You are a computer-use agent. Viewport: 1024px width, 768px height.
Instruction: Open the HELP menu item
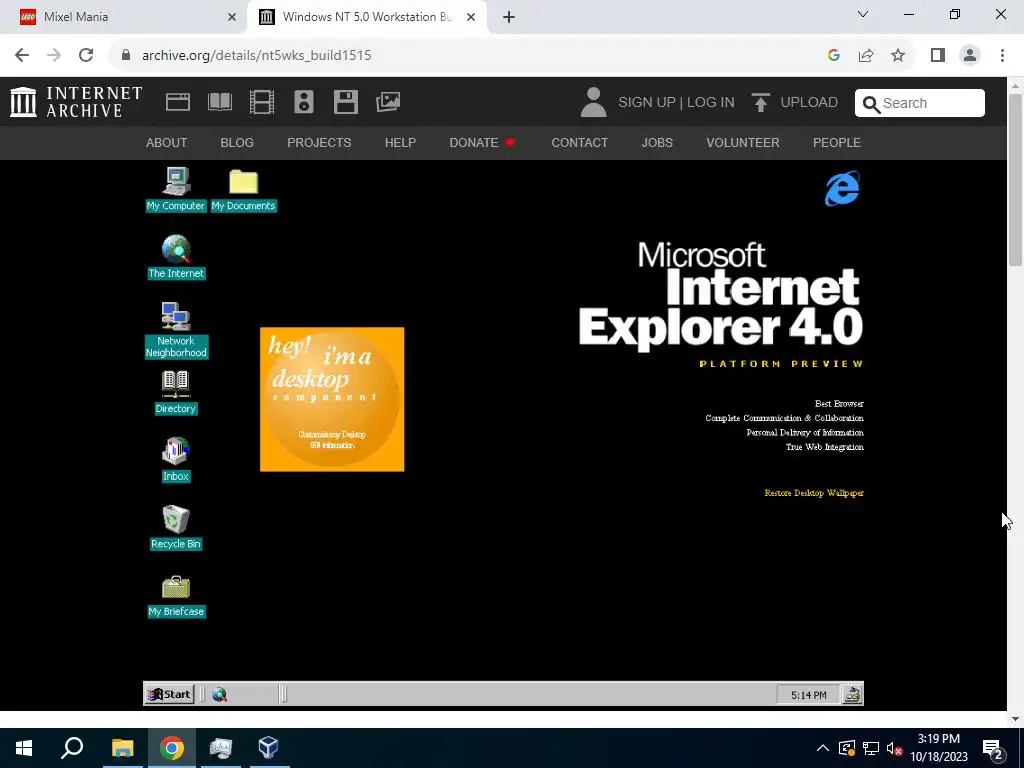(400, 142)
